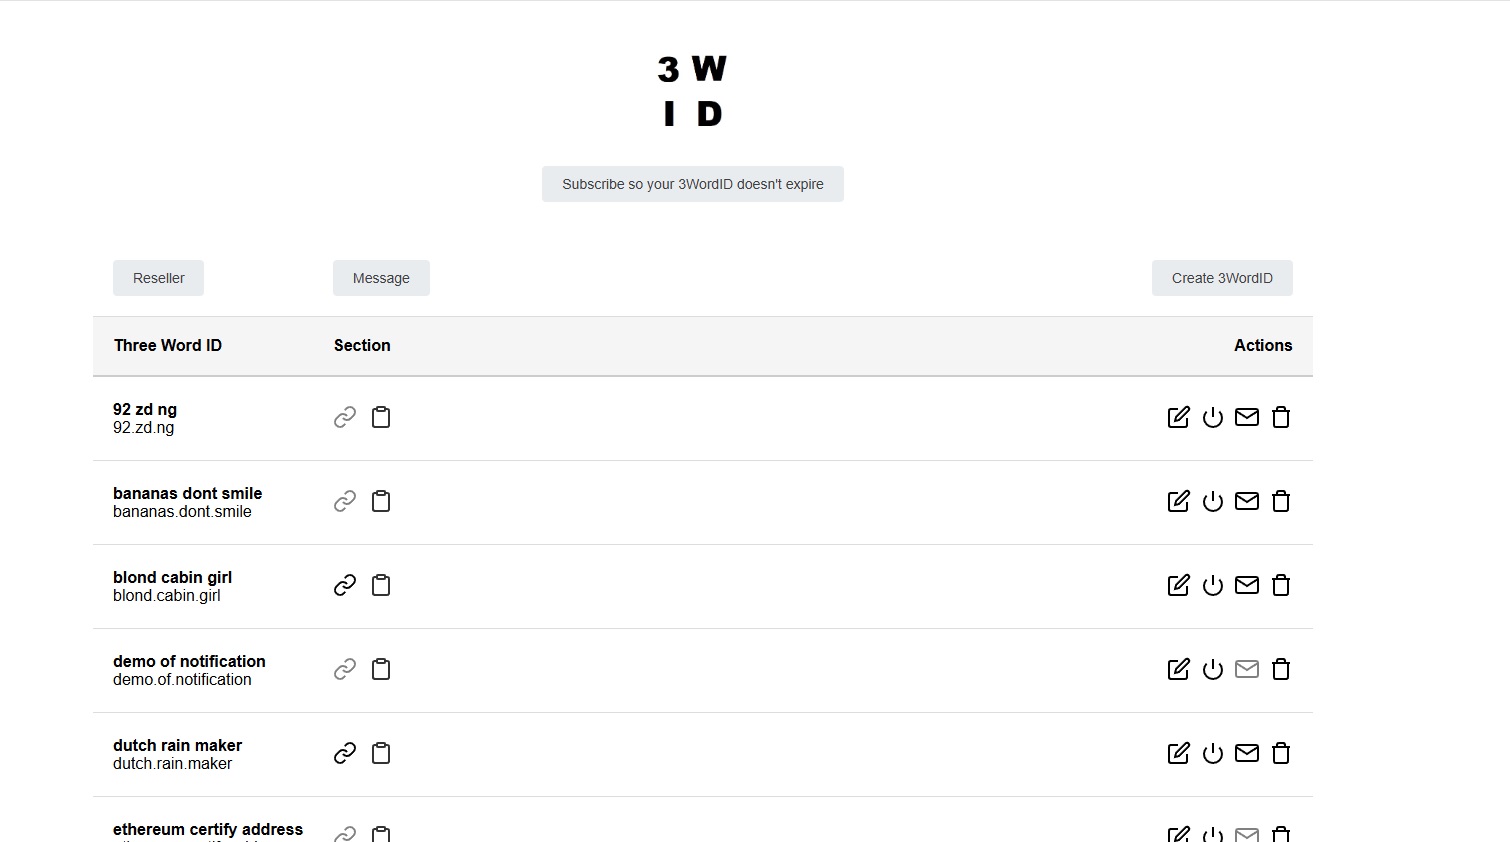Click the 'bananas.dont.smile' dotted text

coord(182,511)
